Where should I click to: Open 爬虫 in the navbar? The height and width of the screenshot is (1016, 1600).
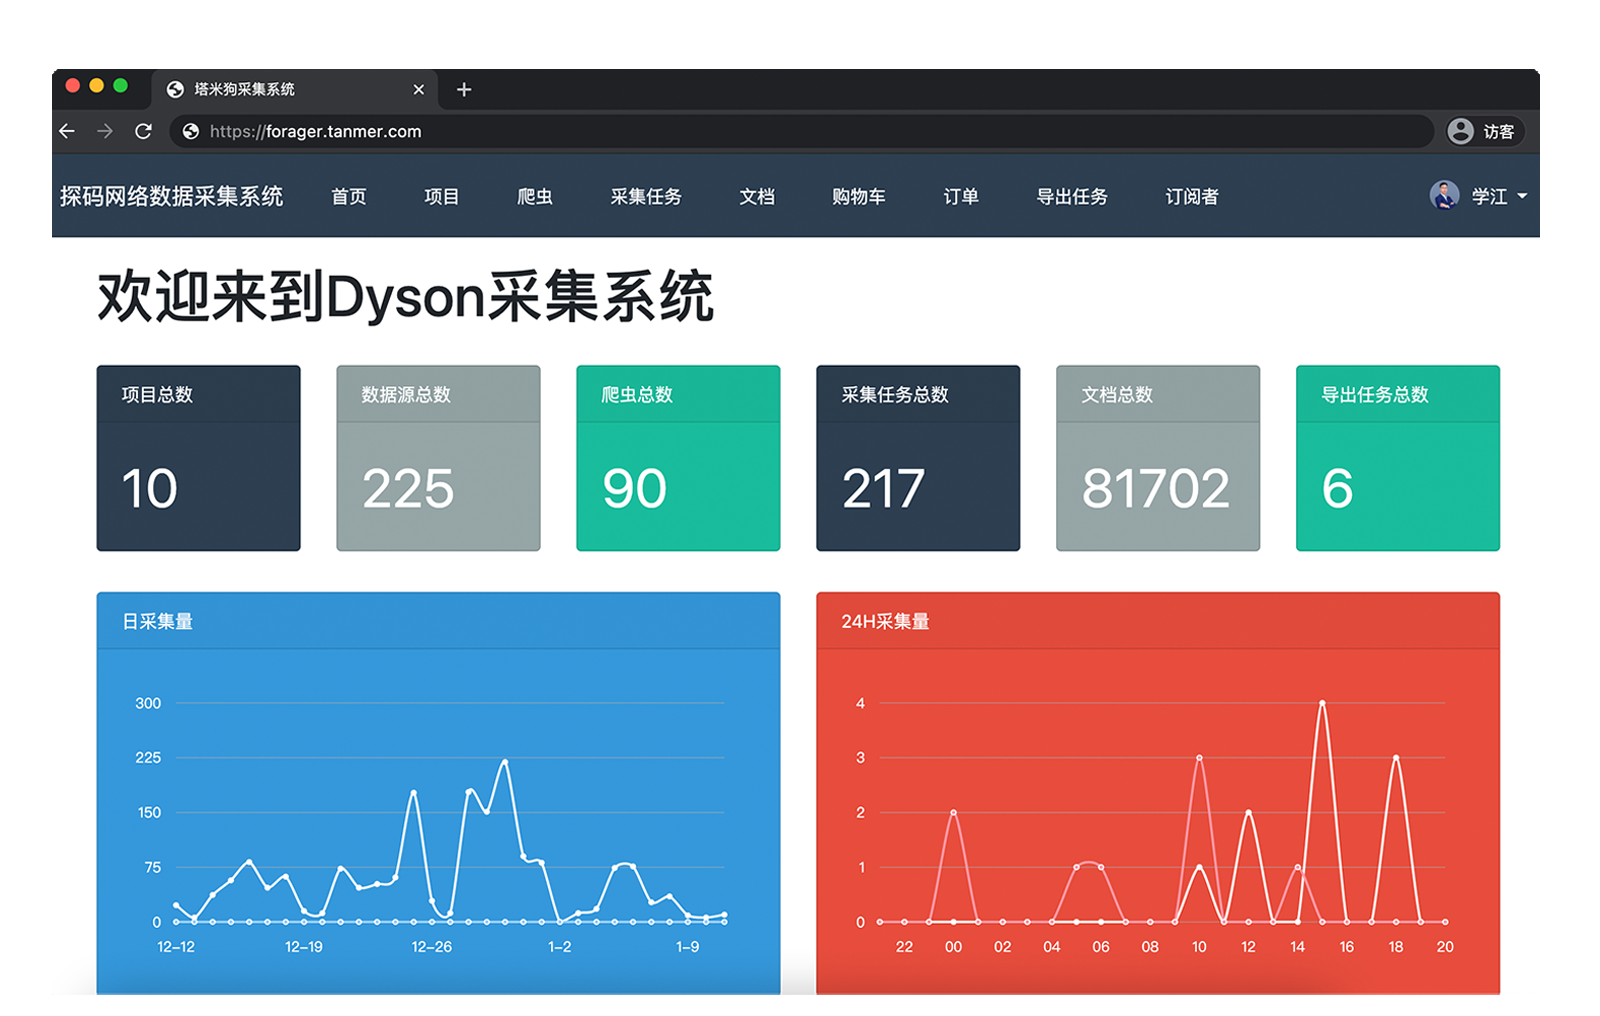(535, 196)
